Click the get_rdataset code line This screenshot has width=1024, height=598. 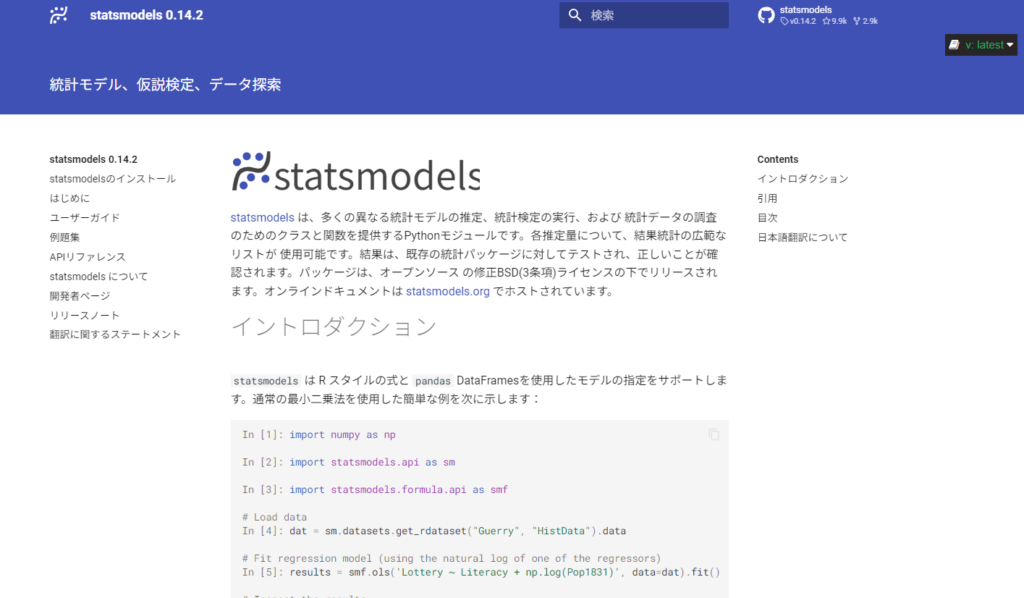point(434,531)
